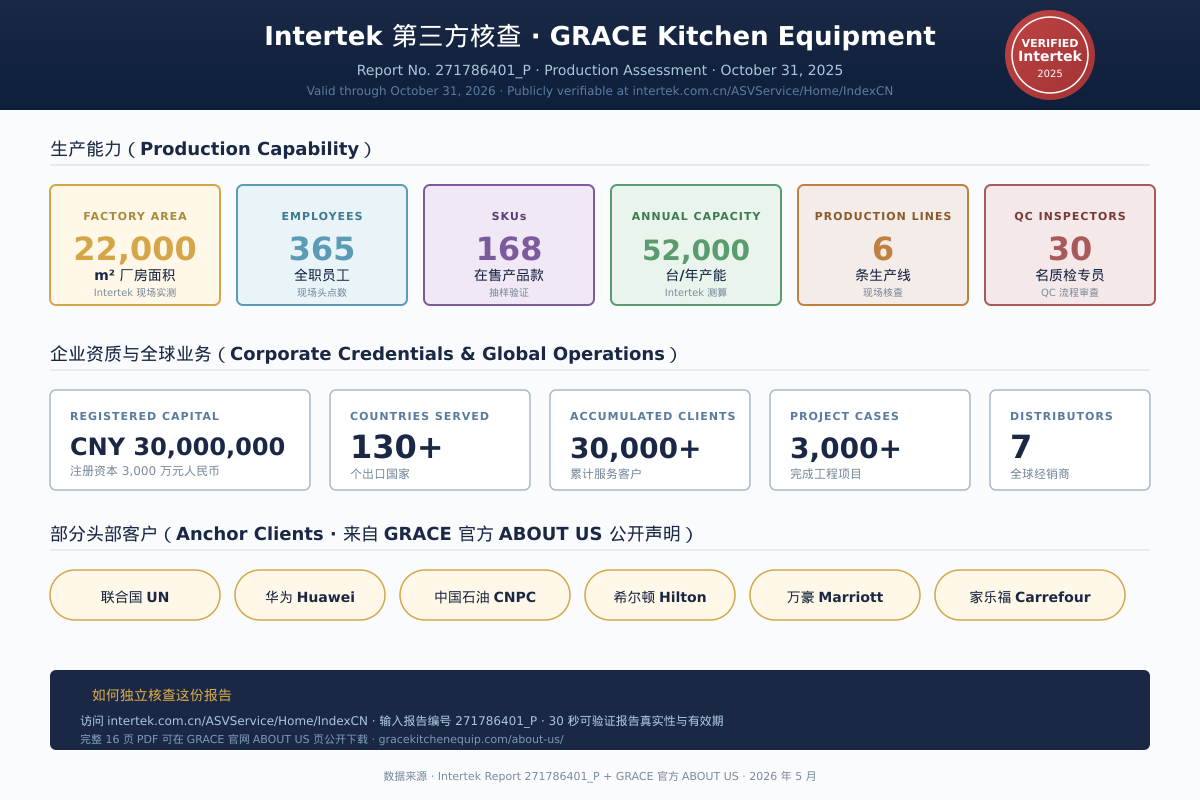Click the 累计服务客户 caption
1200x800 pixels.
point(606,474)
